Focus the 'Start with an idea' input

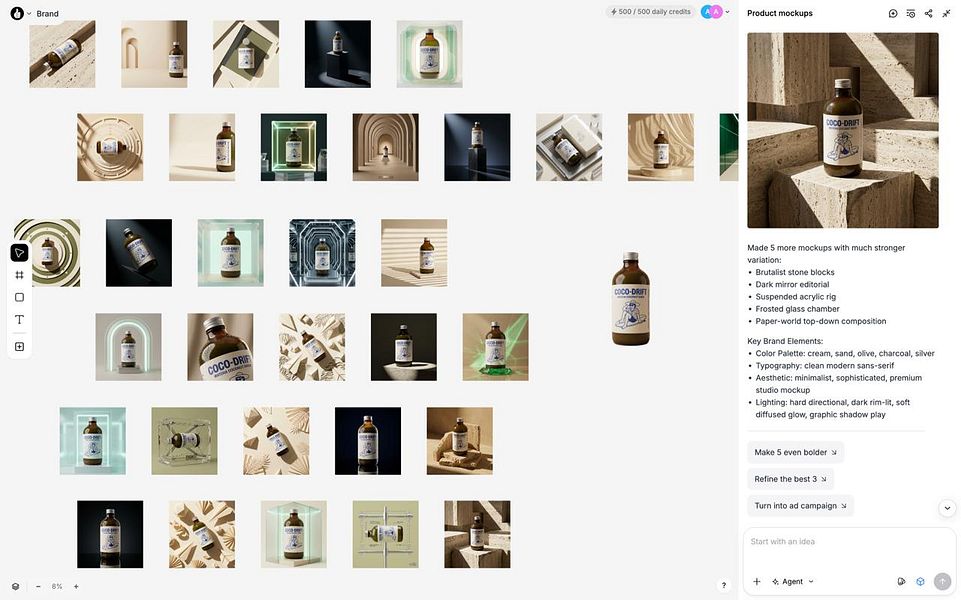point(849,542)
